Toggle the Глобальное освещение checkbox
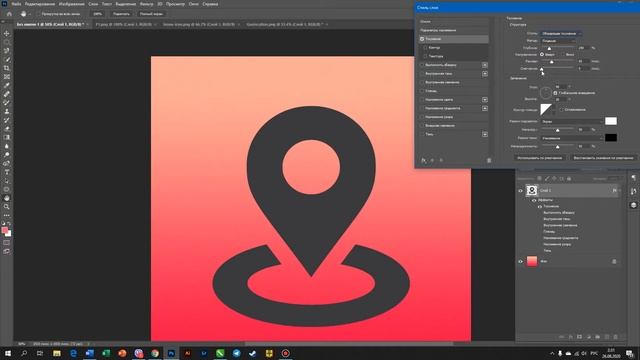The image size is (640, 360). click(x=556, y=93)
